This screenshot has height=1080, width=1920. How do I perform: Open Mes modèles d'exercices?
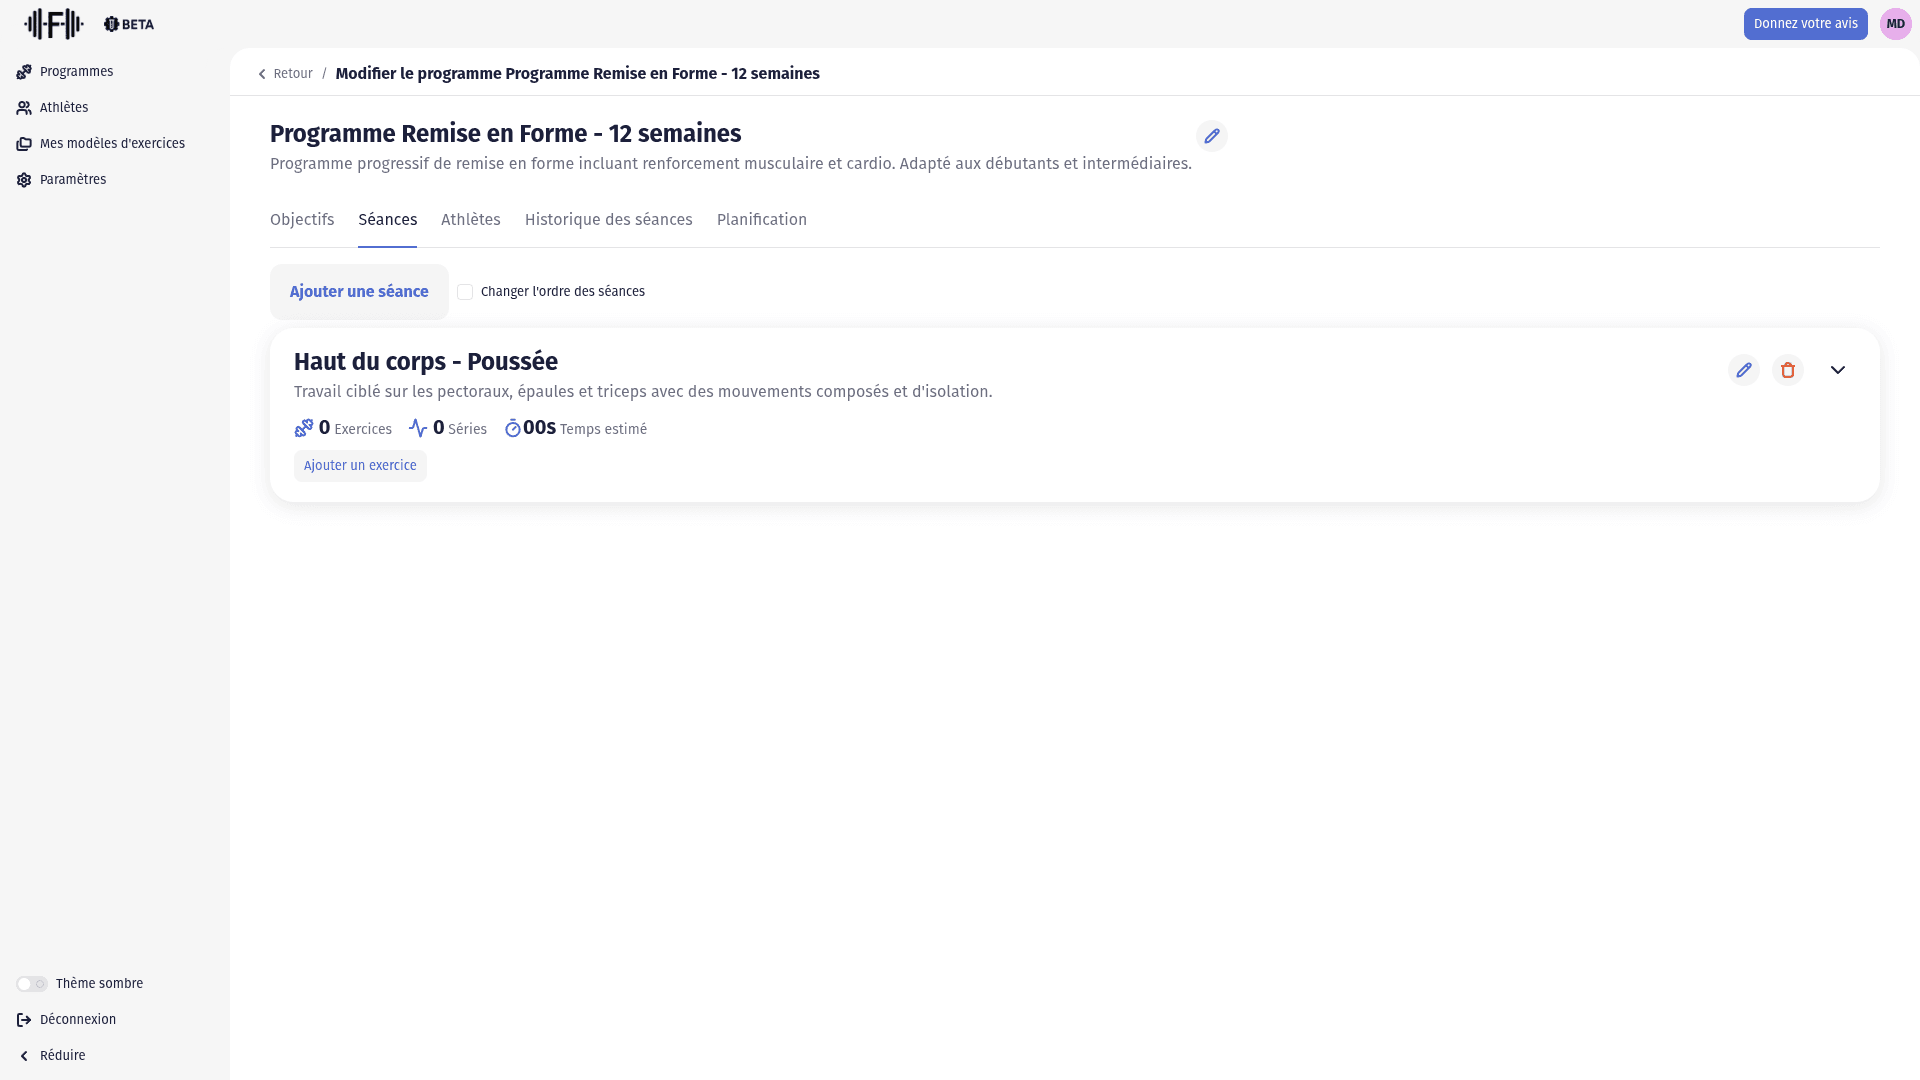(111, 144)
